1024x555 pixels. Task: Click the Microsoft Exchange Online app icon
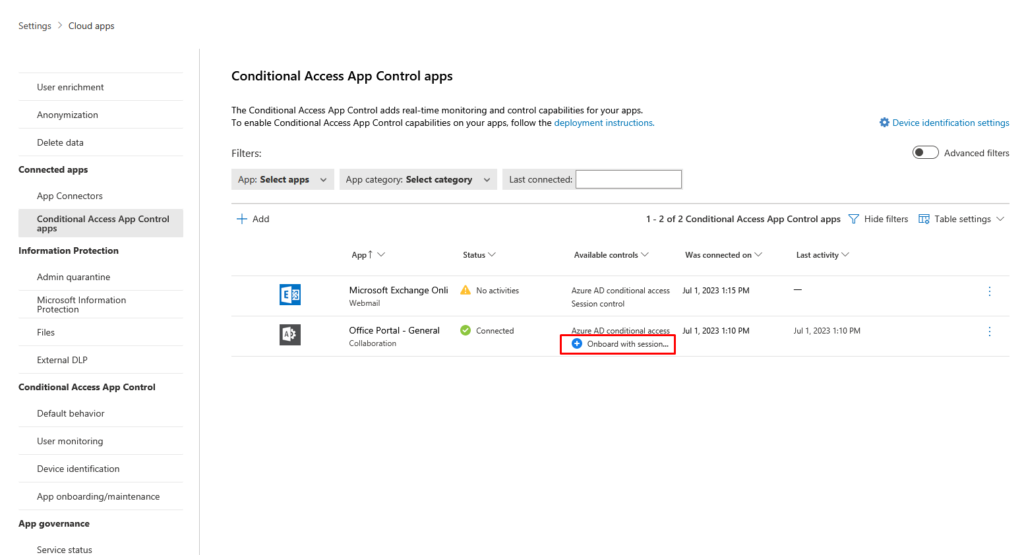[x=290, y=294]
